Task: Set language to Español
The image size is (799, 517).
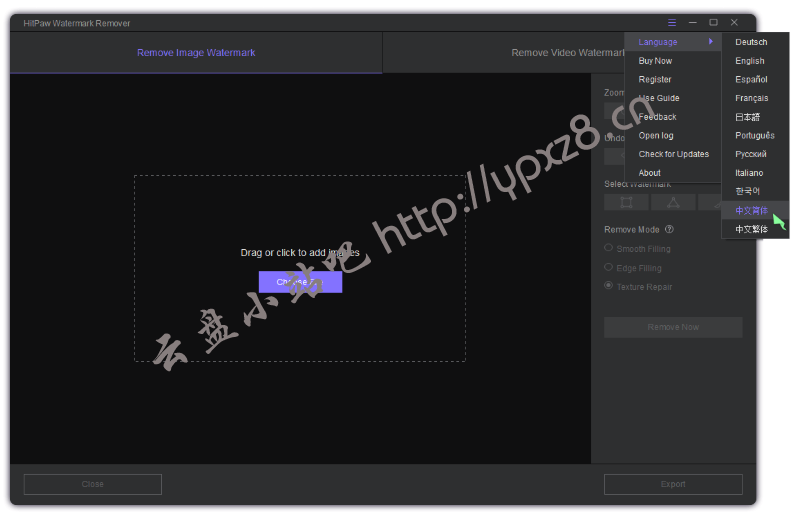Action: pyautogui.click(x=756, y=79)
